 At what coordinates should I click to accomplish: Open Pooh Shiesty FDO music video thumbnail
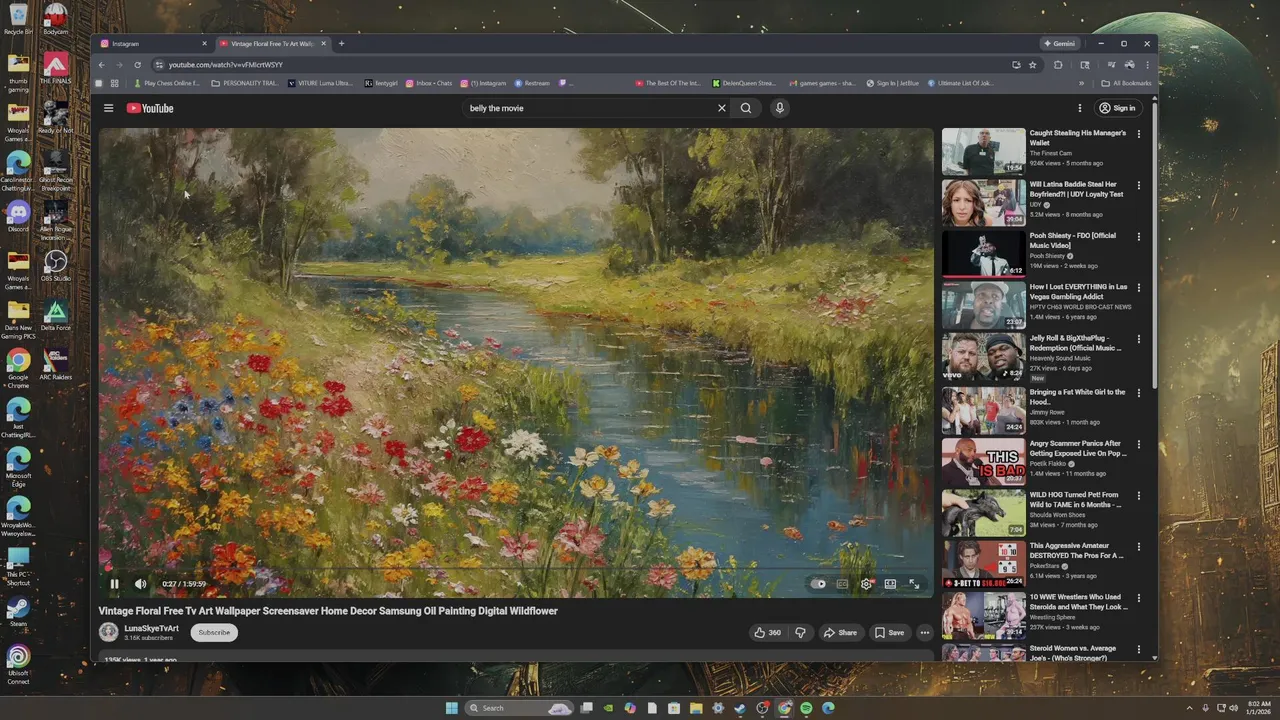983,253
